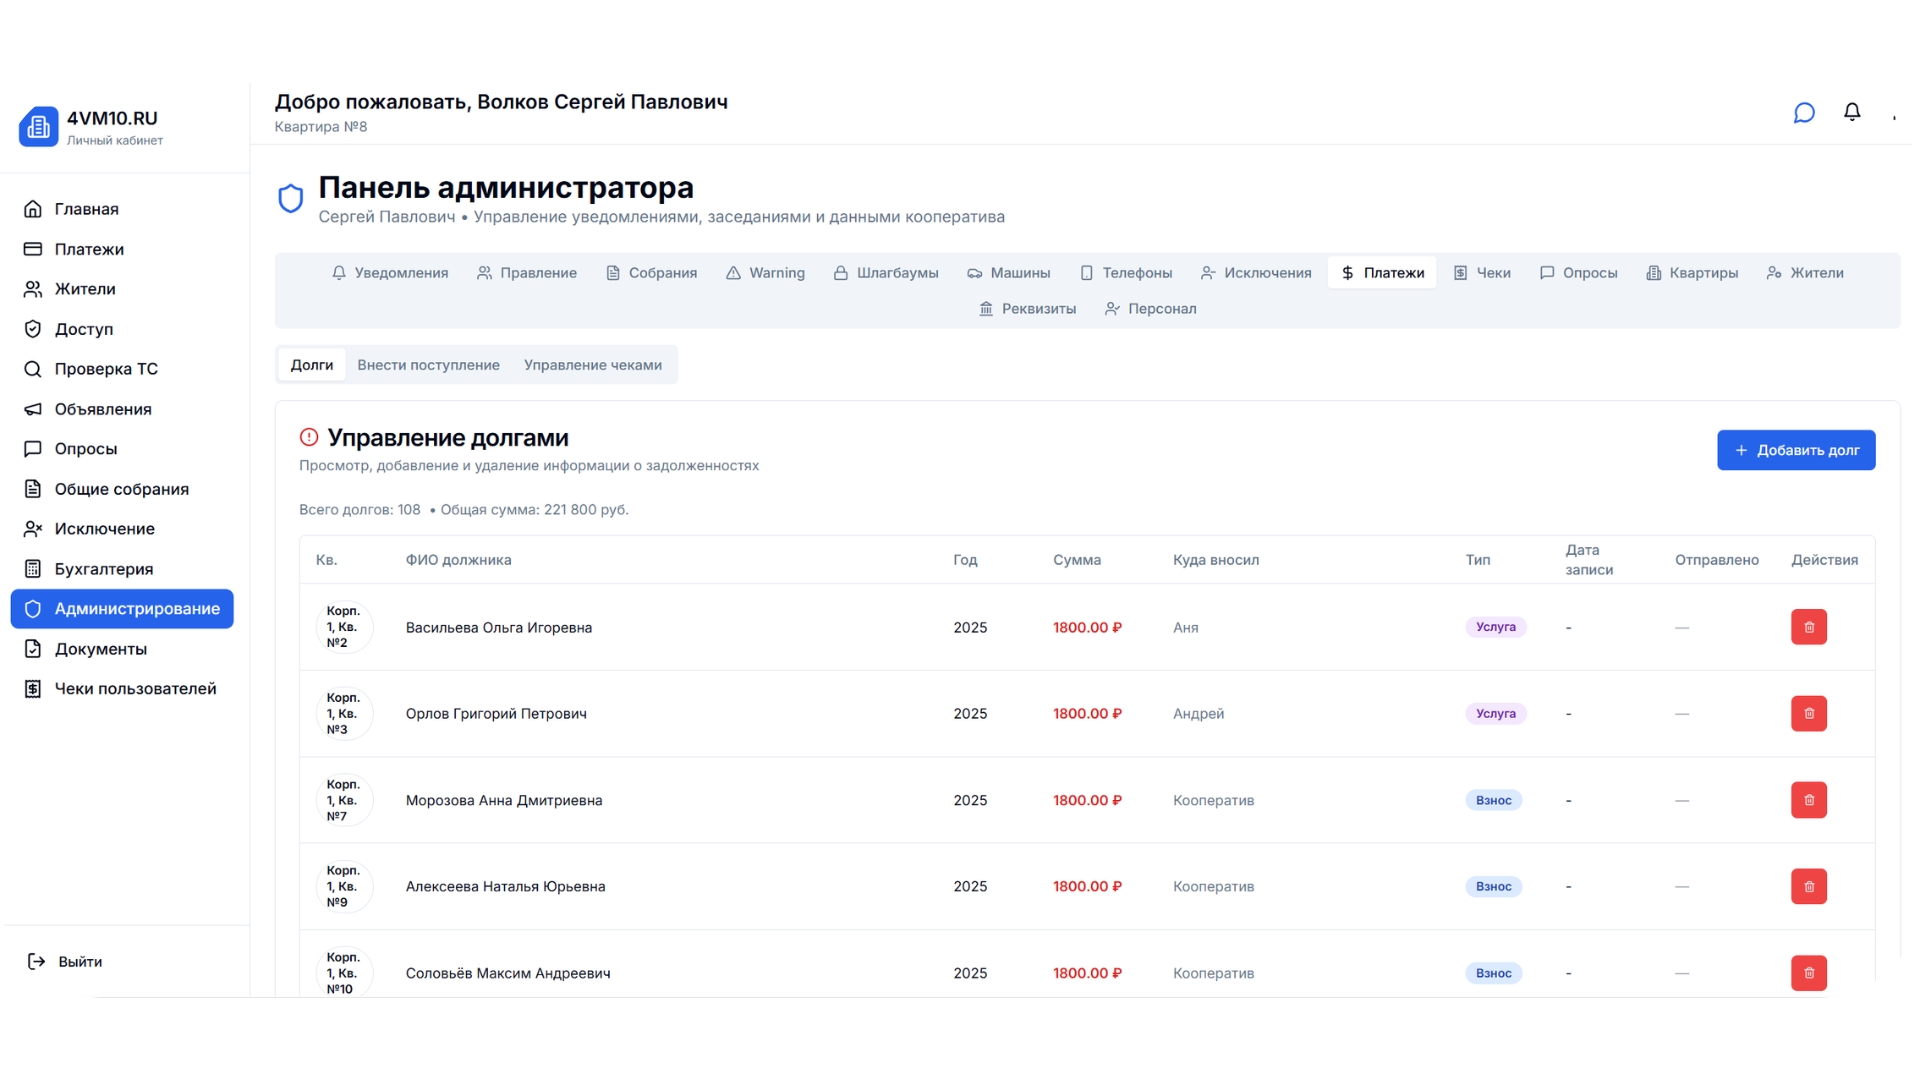1920x1080 pixels.
Task: Select Бухгалтерия in the sidebar
Action: click(103, 568)
